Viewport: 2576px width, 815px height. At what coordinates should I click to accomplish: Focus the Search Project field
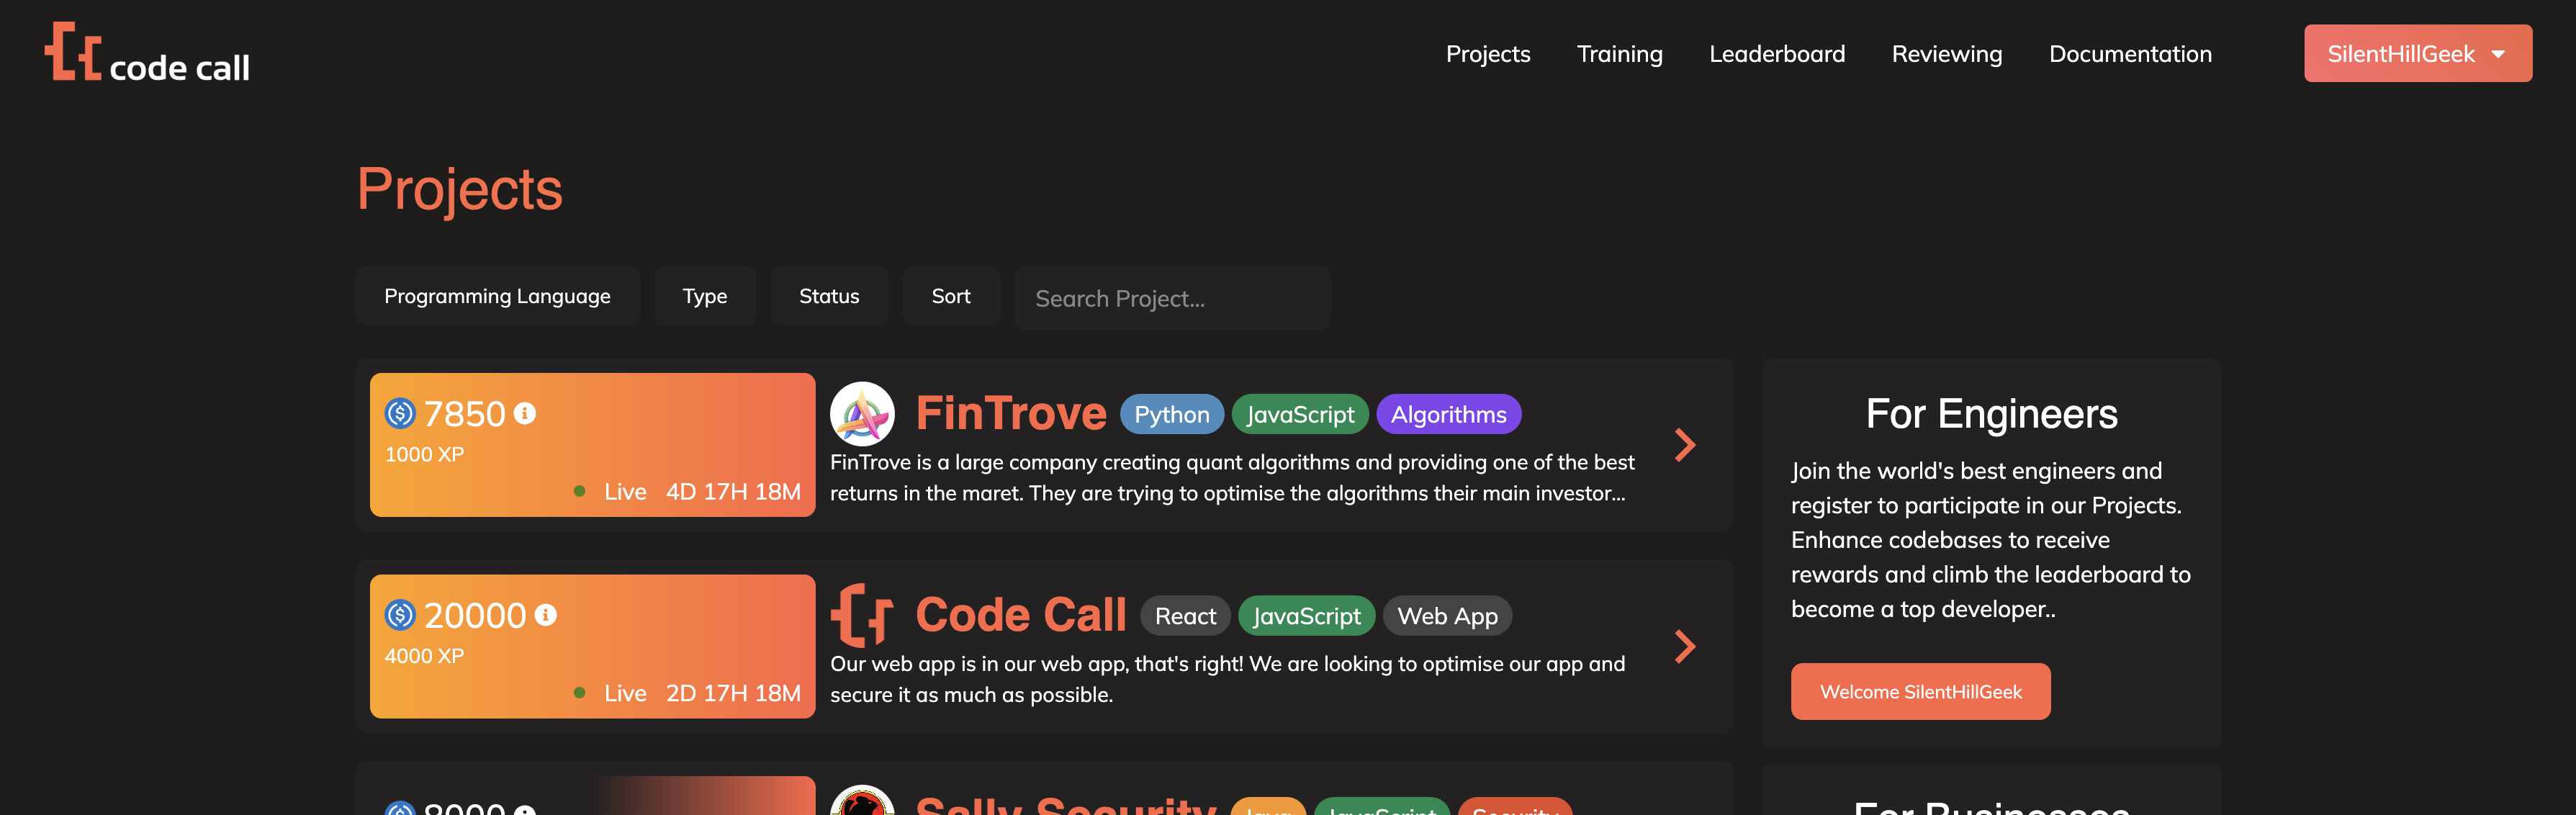point(1171,298)
